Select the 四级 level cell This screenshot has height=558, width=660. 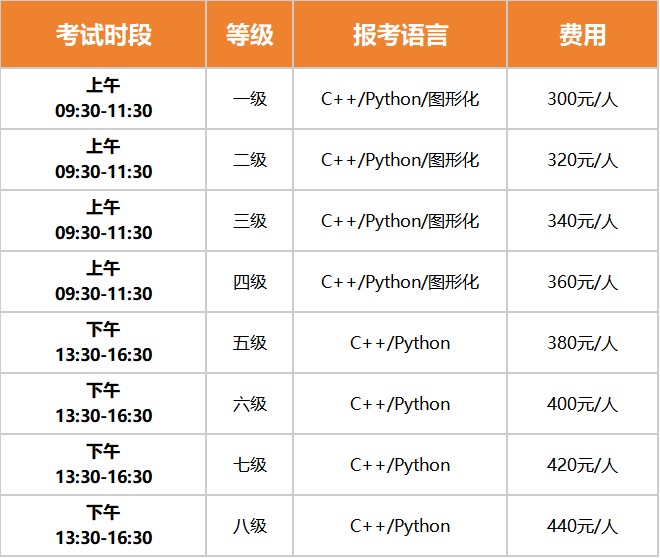tap(250, 282)
